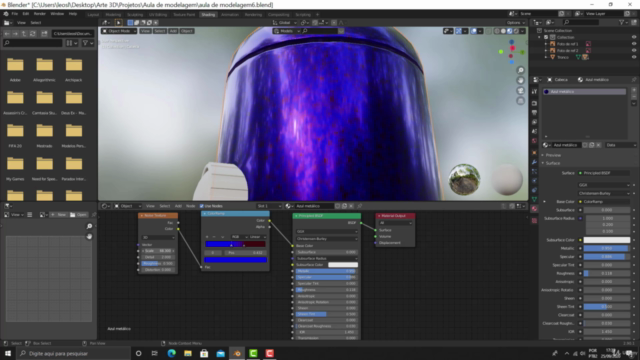Hide Tronco object in outliner
640x360 pixels.
(x=634, y=57)
